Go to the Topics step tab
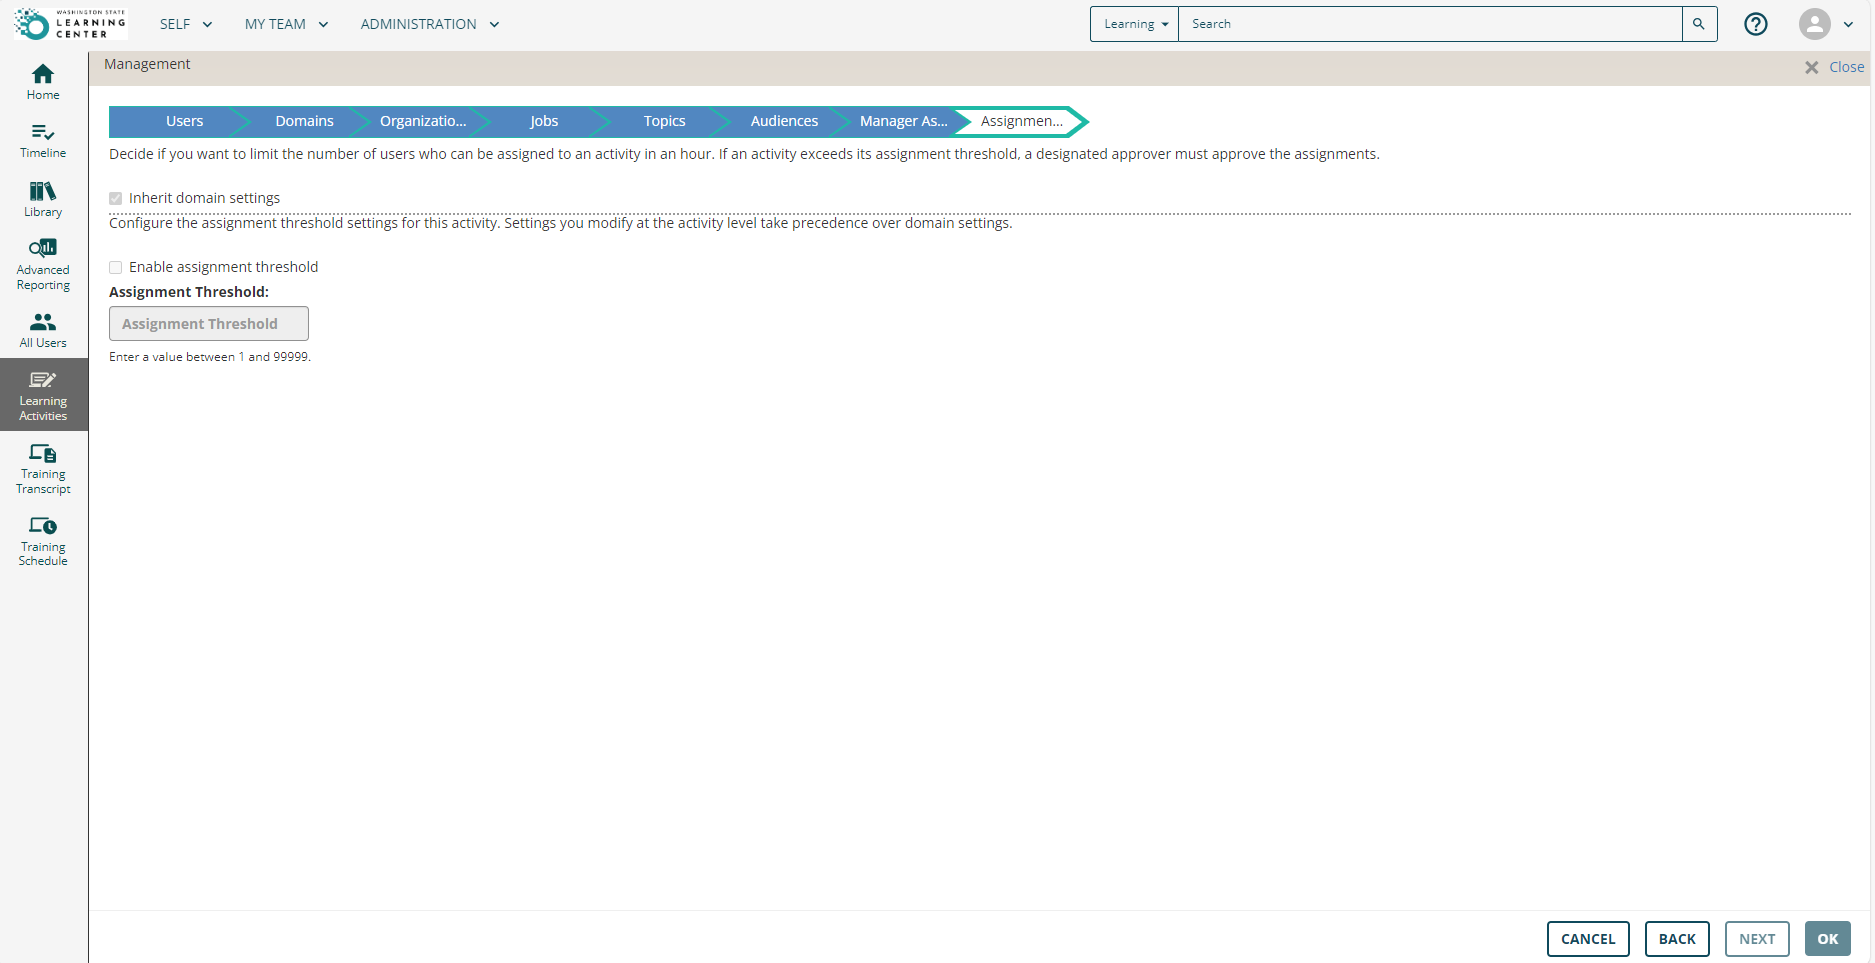 (662, 121)
